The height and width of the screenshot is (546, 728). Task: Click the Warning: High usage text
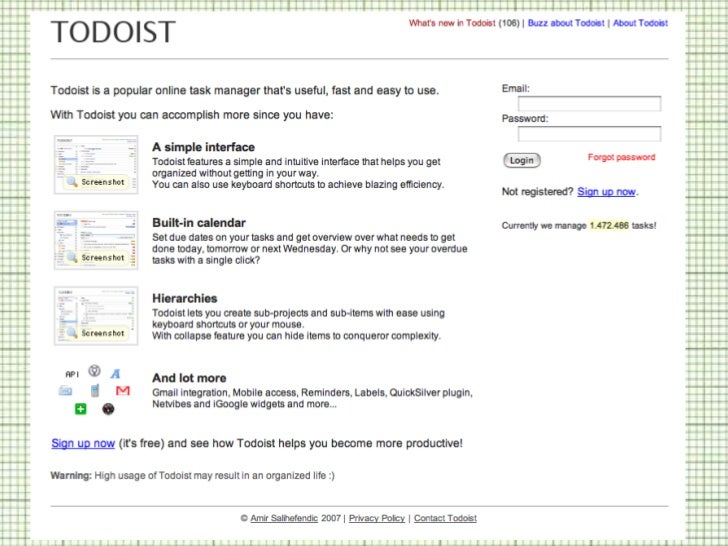(x=193, y=475)
